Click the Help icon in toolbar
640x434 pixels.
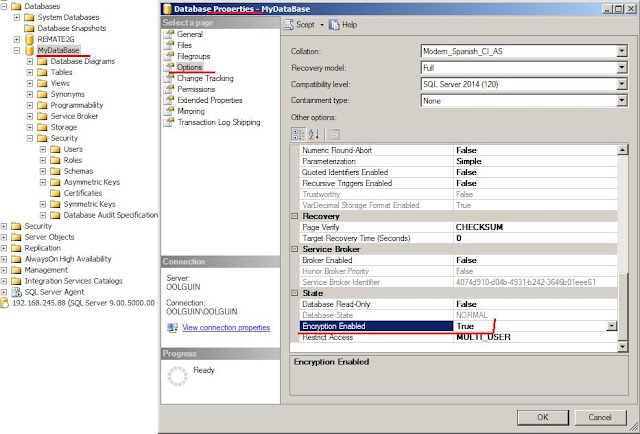[x=334, y=25]
